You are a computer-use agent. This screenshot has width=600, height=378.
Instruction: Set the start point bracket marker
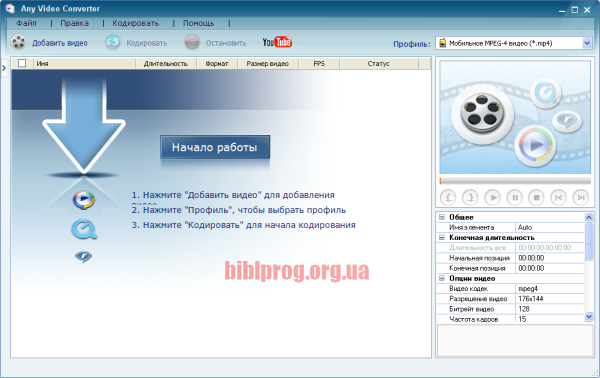(448, 197)
